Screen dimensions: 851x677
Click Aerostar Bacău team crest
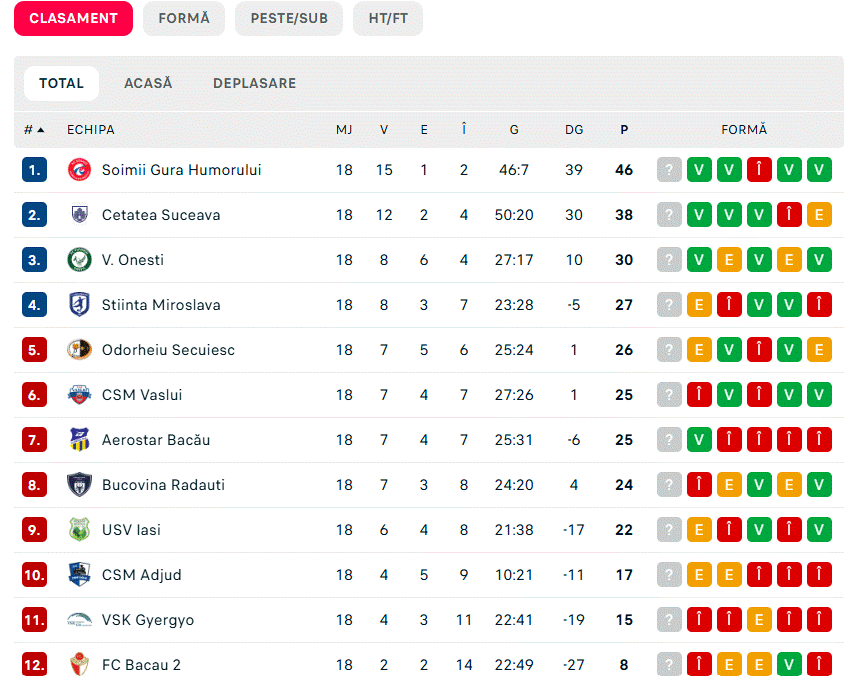[x=79, y=440]
